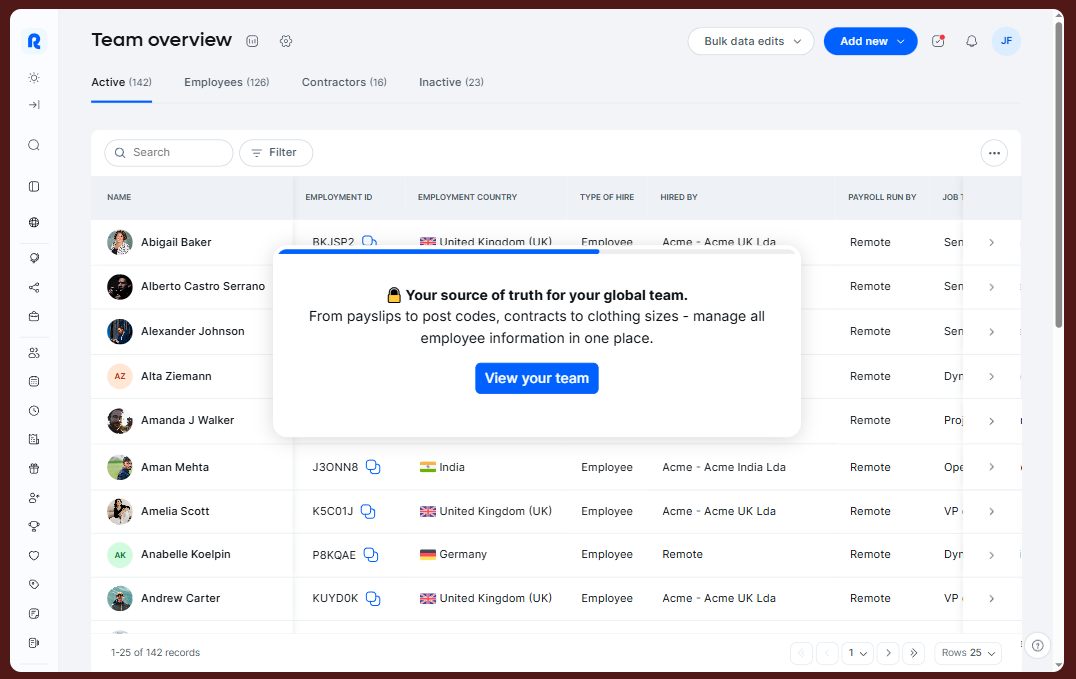The height and width of the screenshot is (679, 1076).
Task: Click the help question mark icon
Action: (x=1038, y=645)
